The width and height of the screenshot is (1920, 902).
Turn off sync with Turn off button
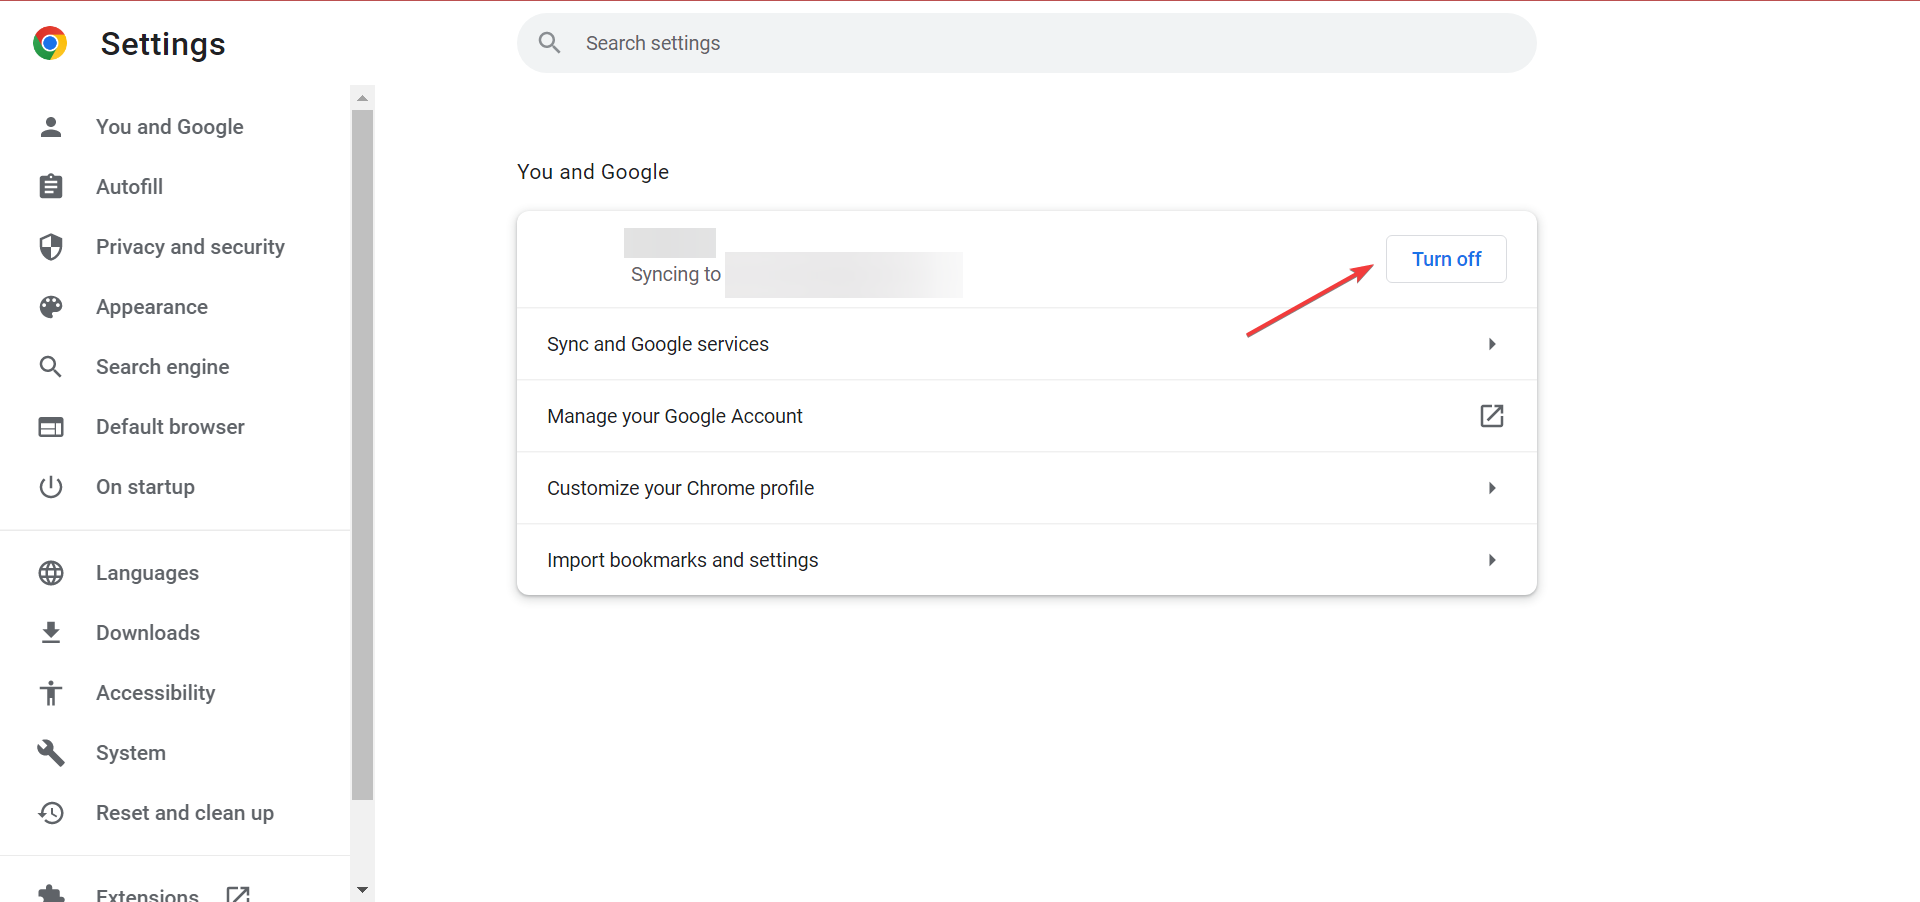coord(1446,259)
